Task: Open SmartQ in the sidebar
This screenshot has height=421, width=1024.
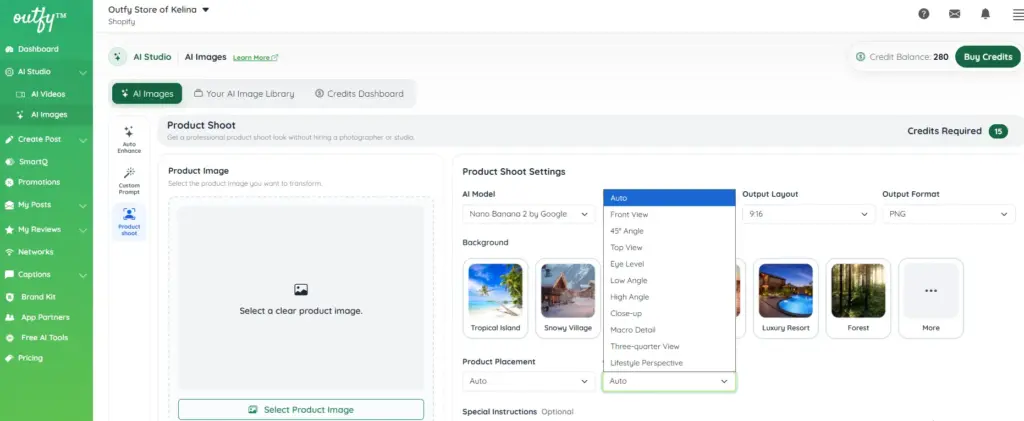Action: coord(33,161)
